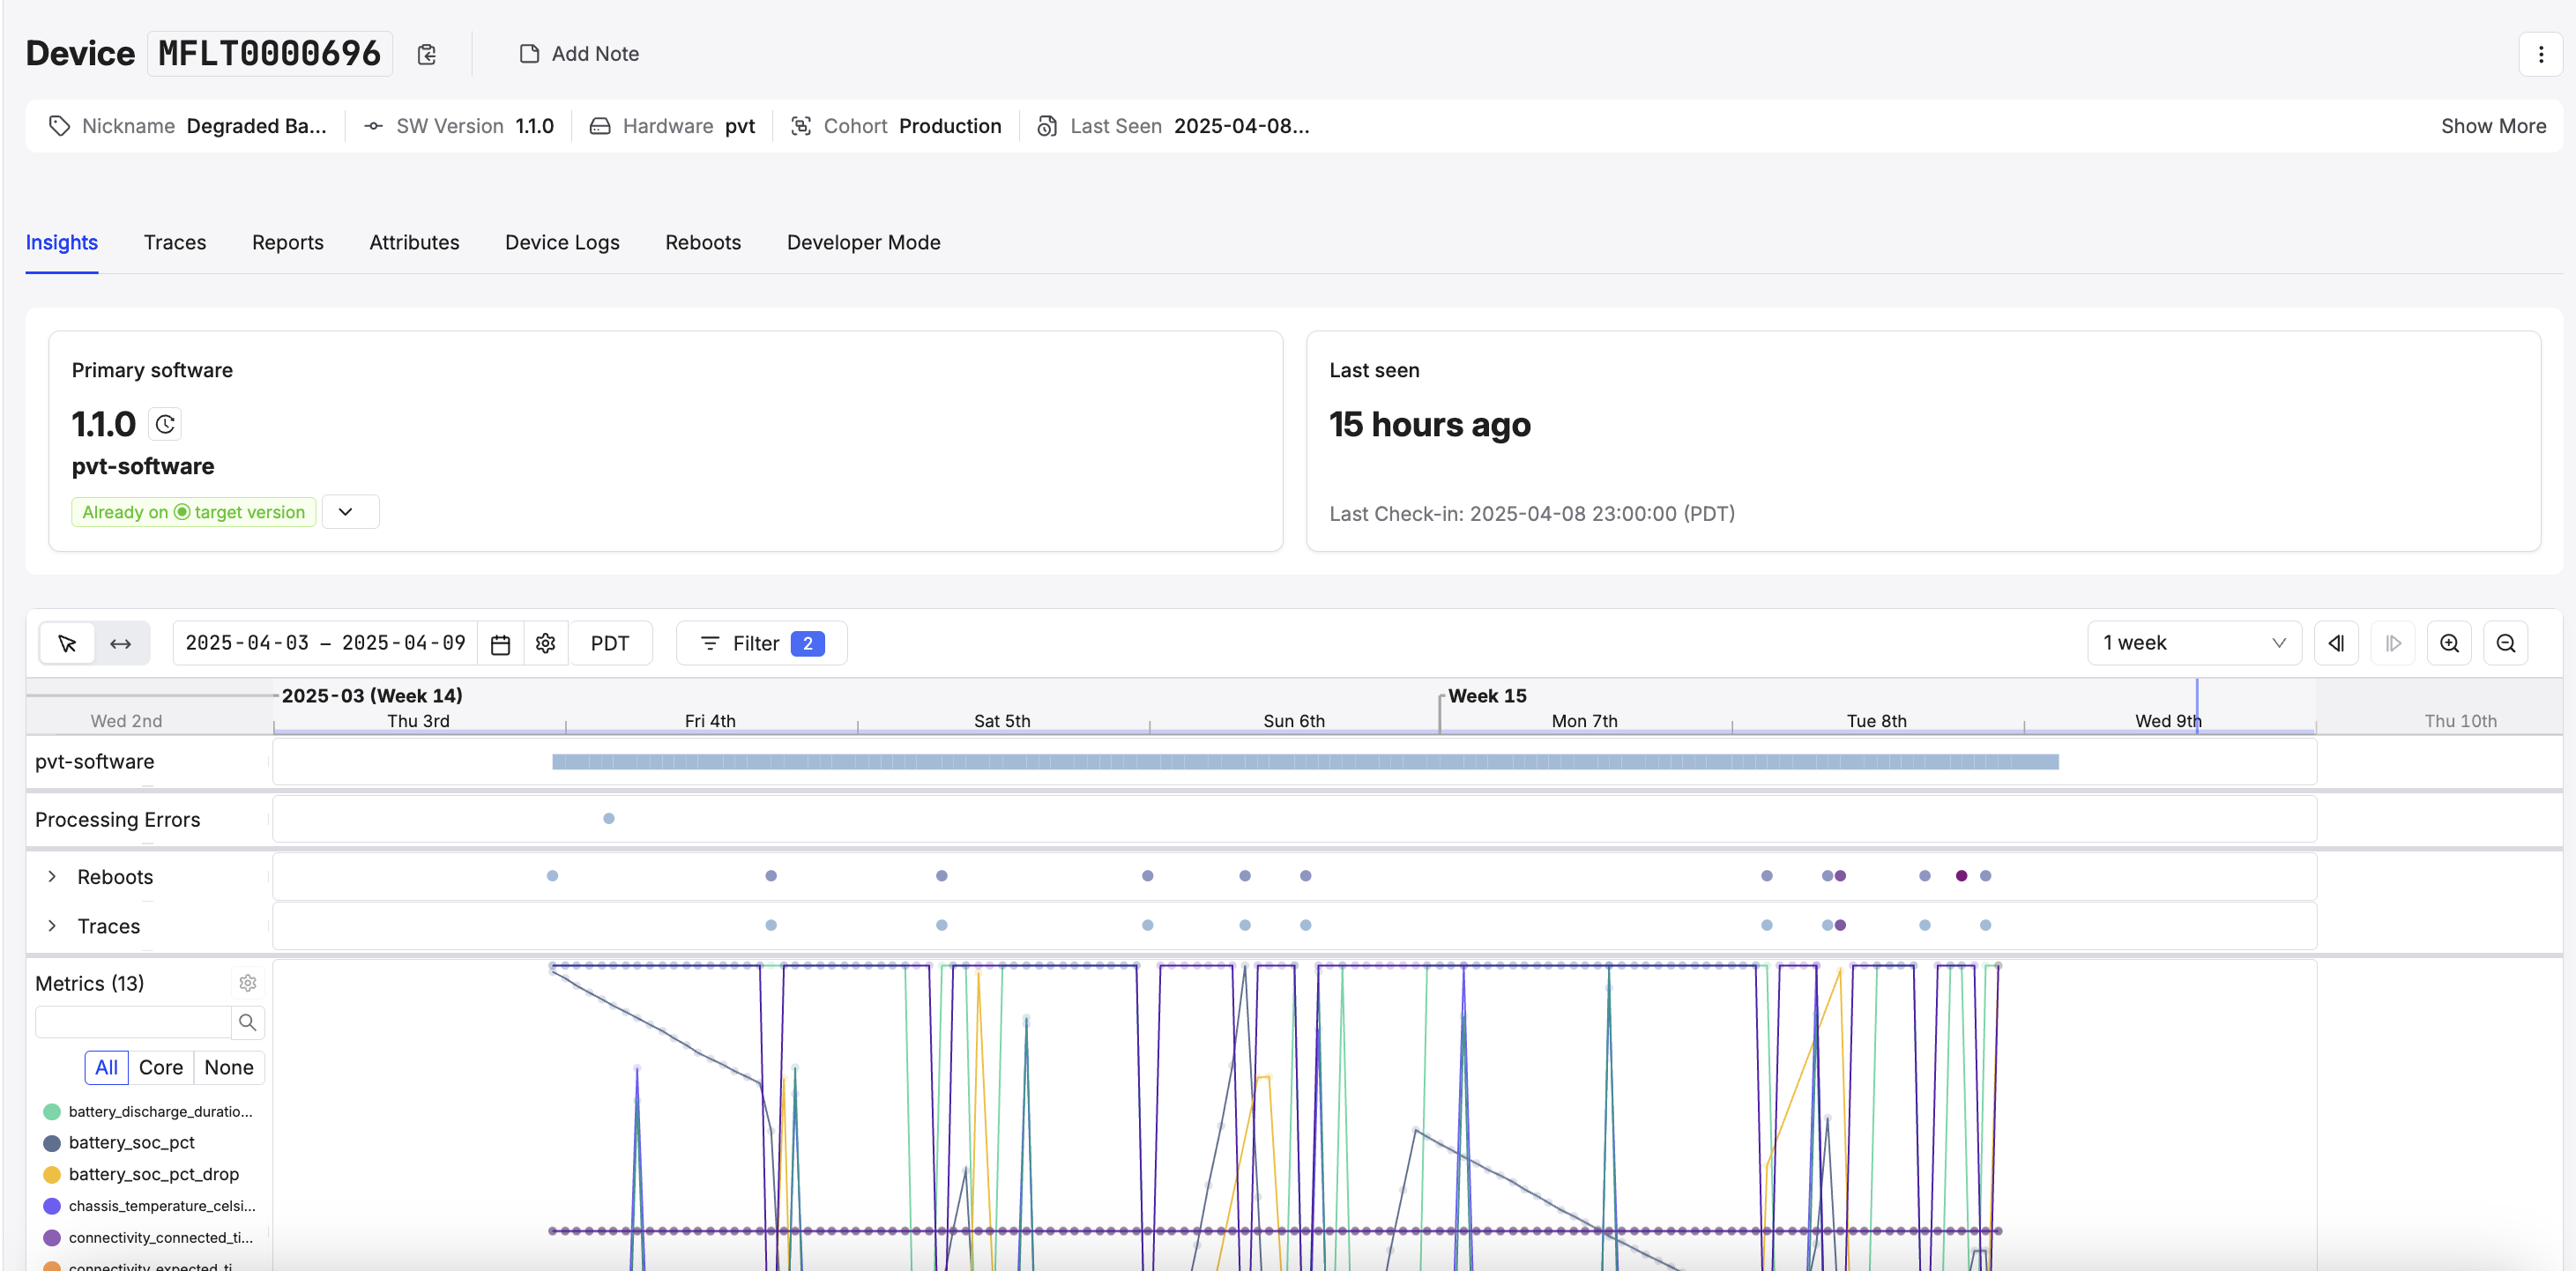
Task: Open the three-dot device options menu
Action: [2540, 54]
